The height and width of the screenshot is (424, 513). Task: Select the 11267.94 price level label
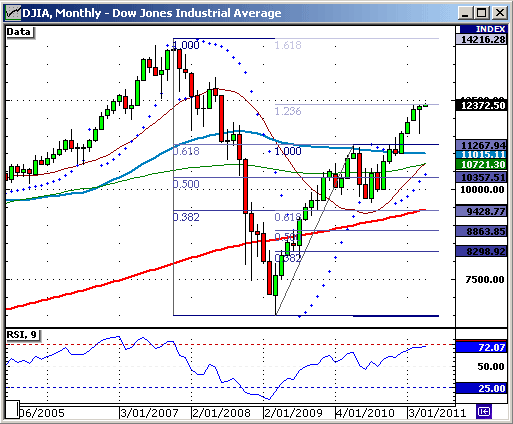coord(481,145)
